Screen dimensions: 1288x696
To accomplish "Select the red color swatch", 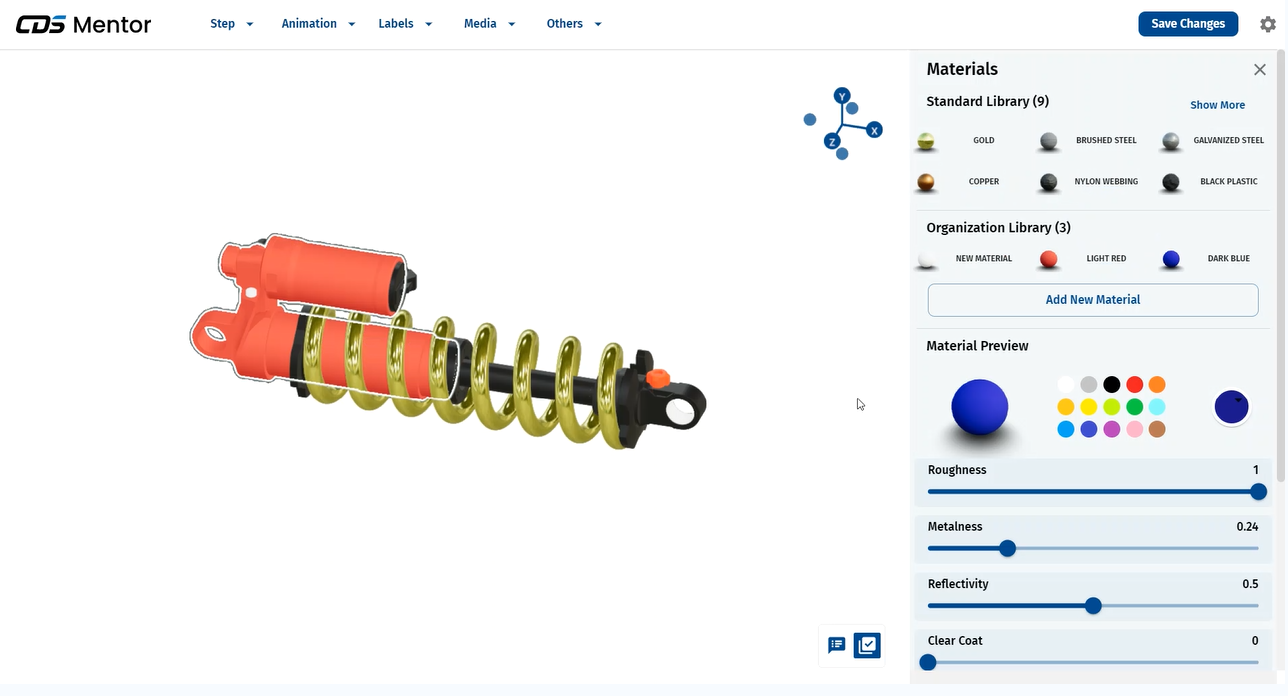I will pos(1134,385).
